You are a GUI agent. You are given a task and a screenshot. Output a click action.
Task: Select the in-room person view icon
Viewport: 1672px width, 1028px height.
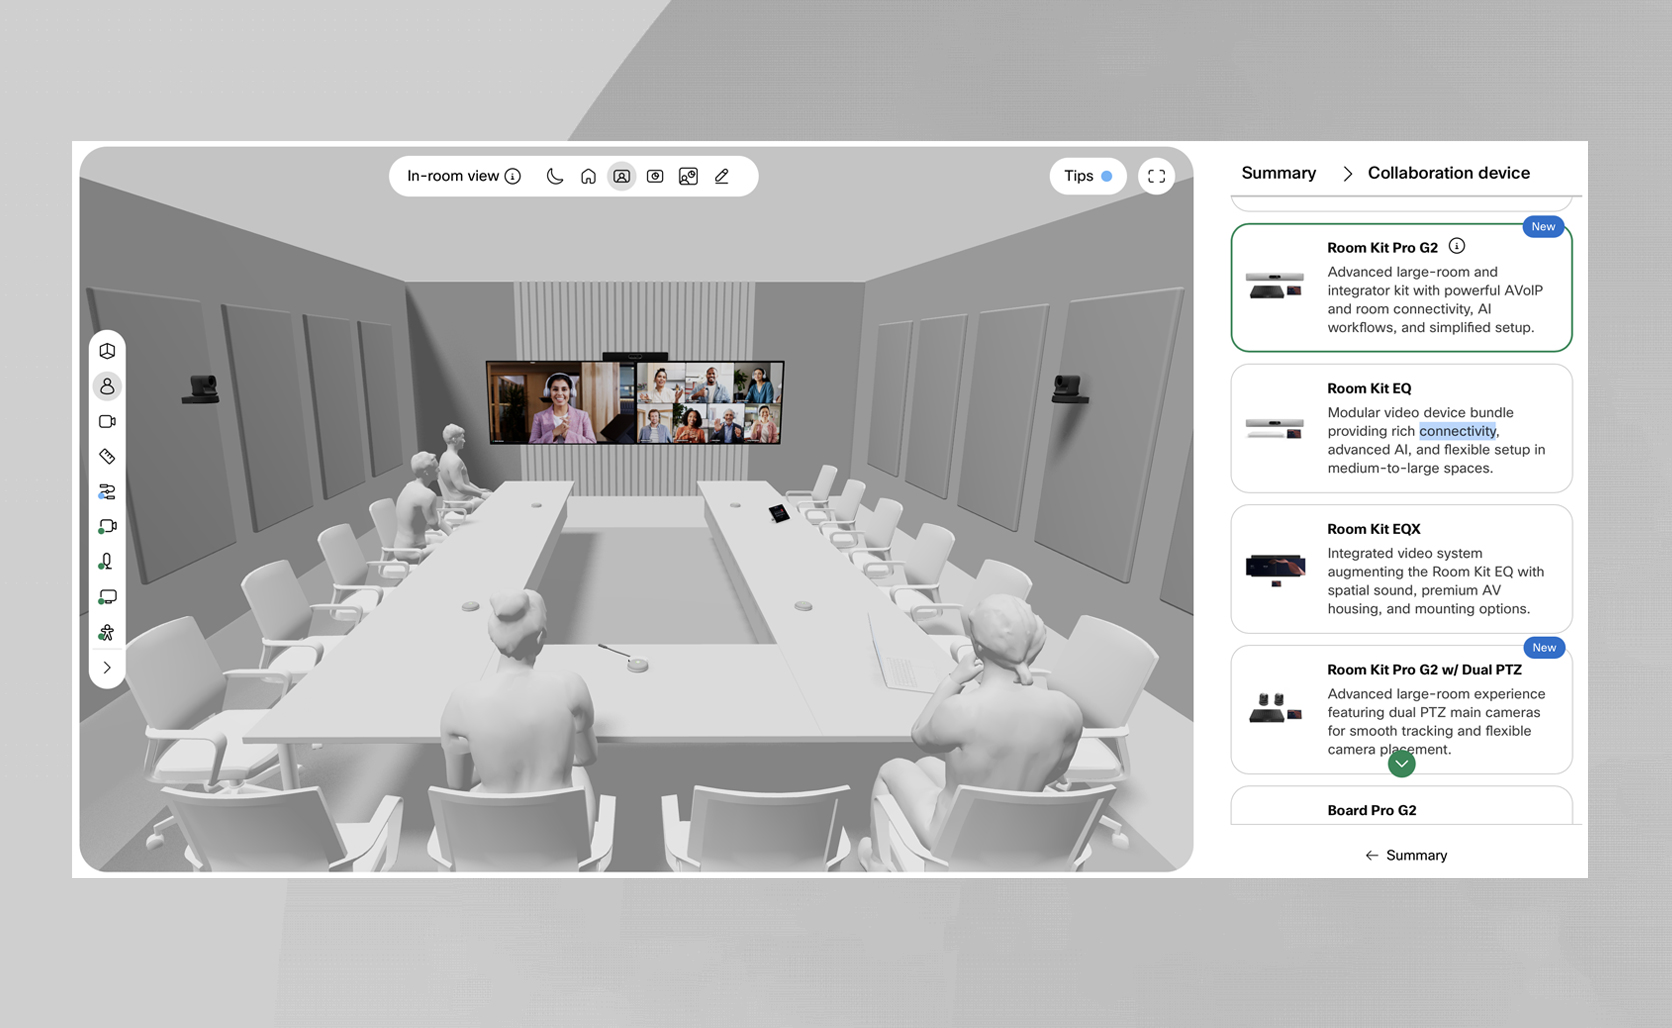click(621, 177)
